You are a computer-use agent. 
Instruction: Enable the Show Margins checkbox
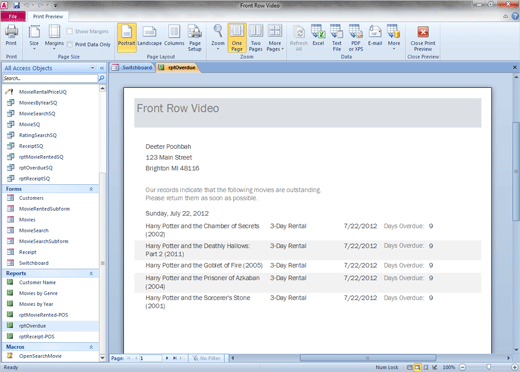click(x=69, y=31)
